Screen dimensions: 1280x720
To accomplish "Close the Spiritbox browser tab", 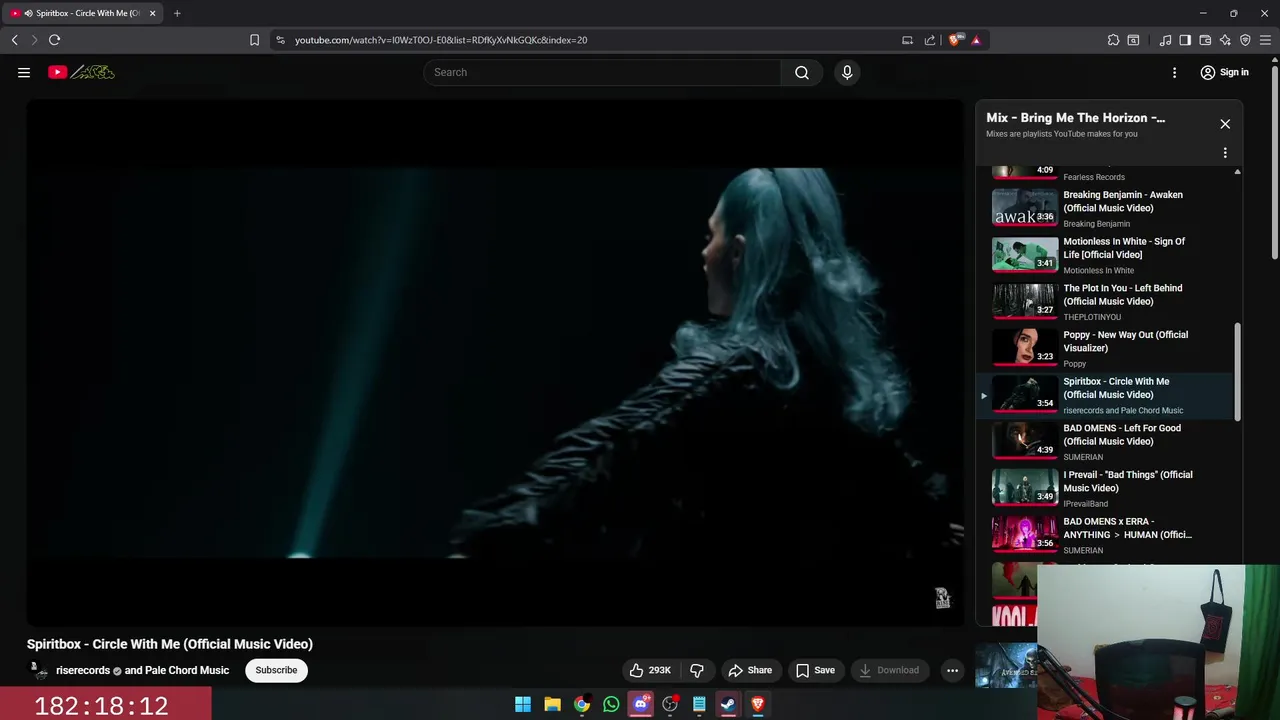I will click(x=152, y=13).
